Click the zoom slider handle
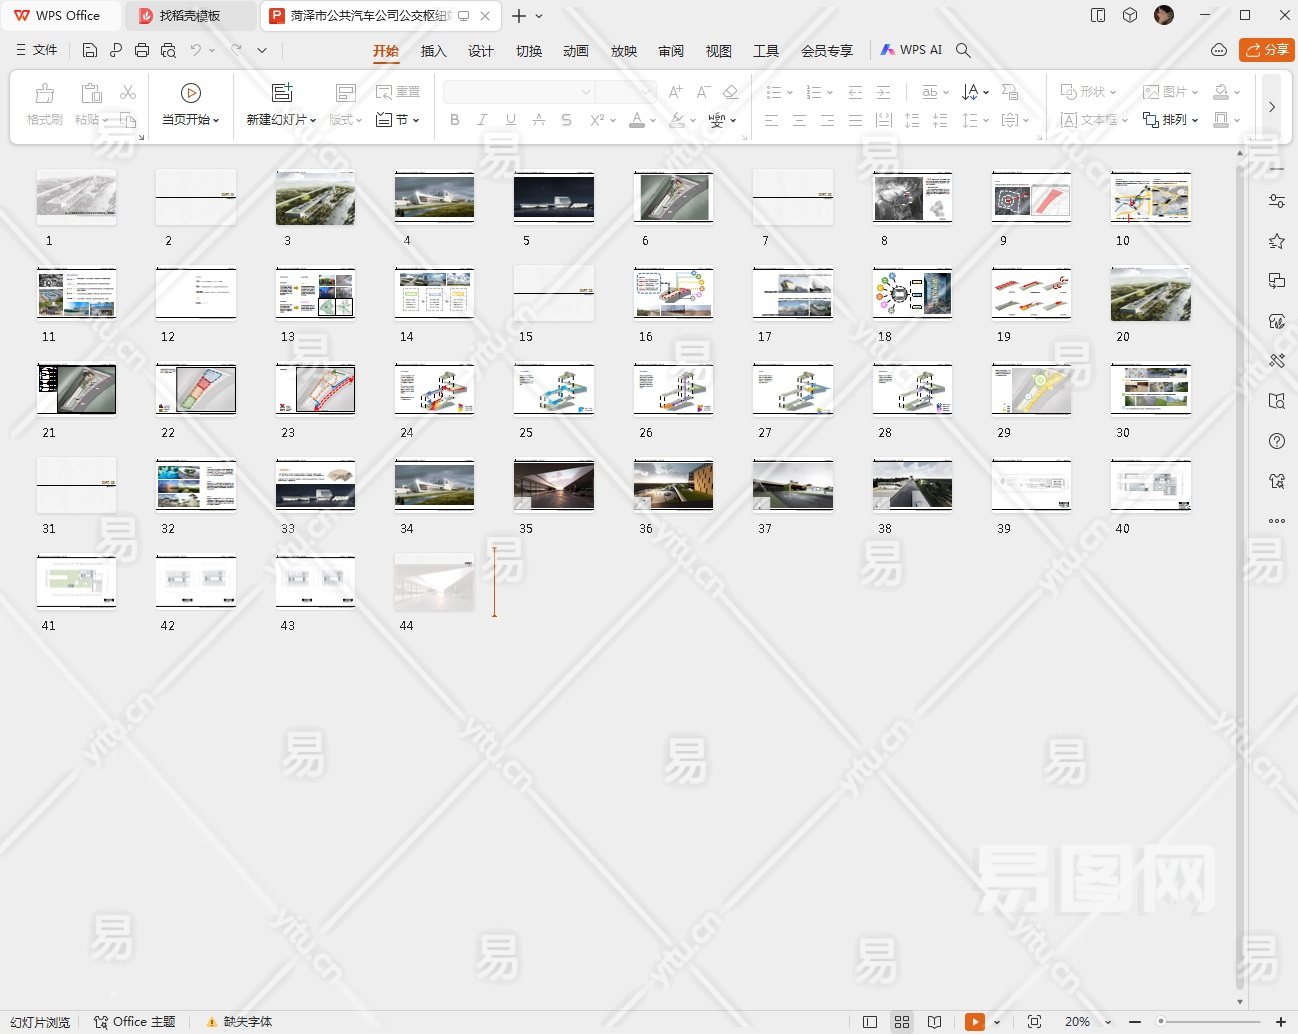Image resolution: width=1298 pixels, height=1034 pixels. click(1161, 1022)
